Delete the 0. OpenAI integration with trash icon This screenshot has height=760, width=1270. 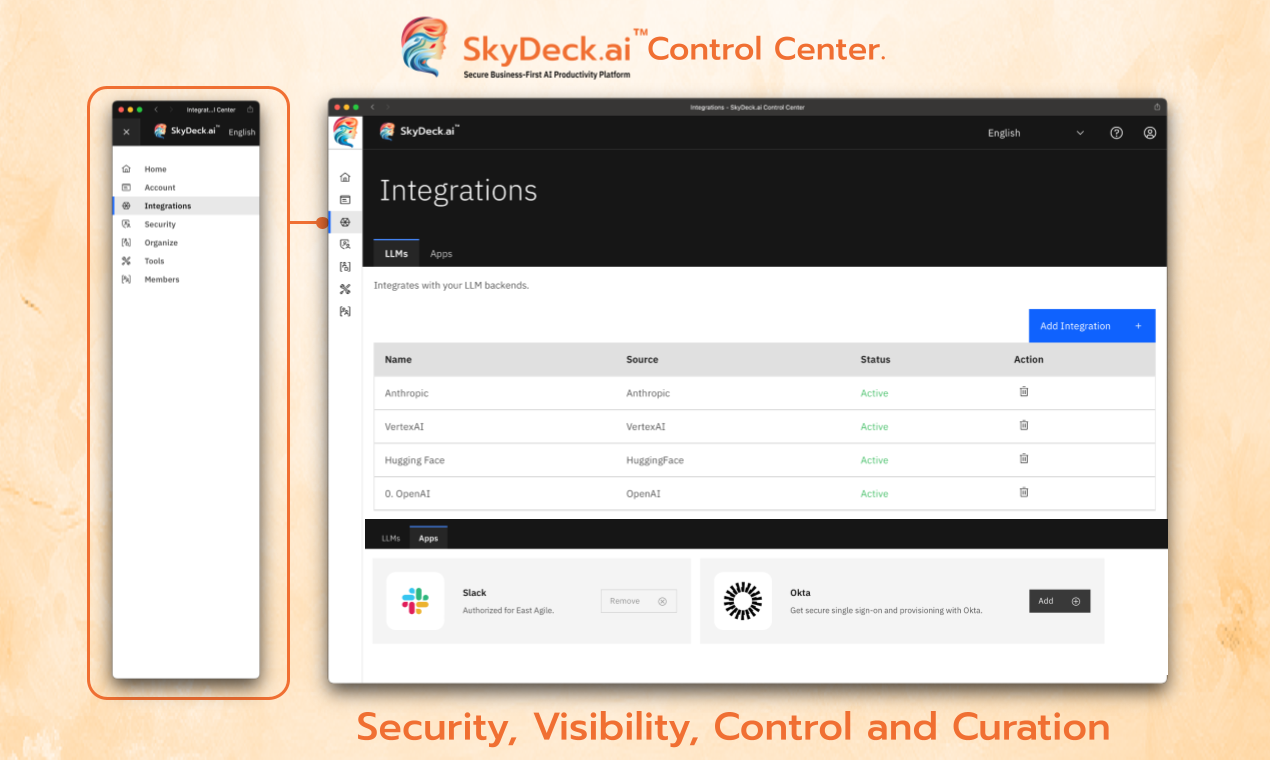tap(1024, 492)
